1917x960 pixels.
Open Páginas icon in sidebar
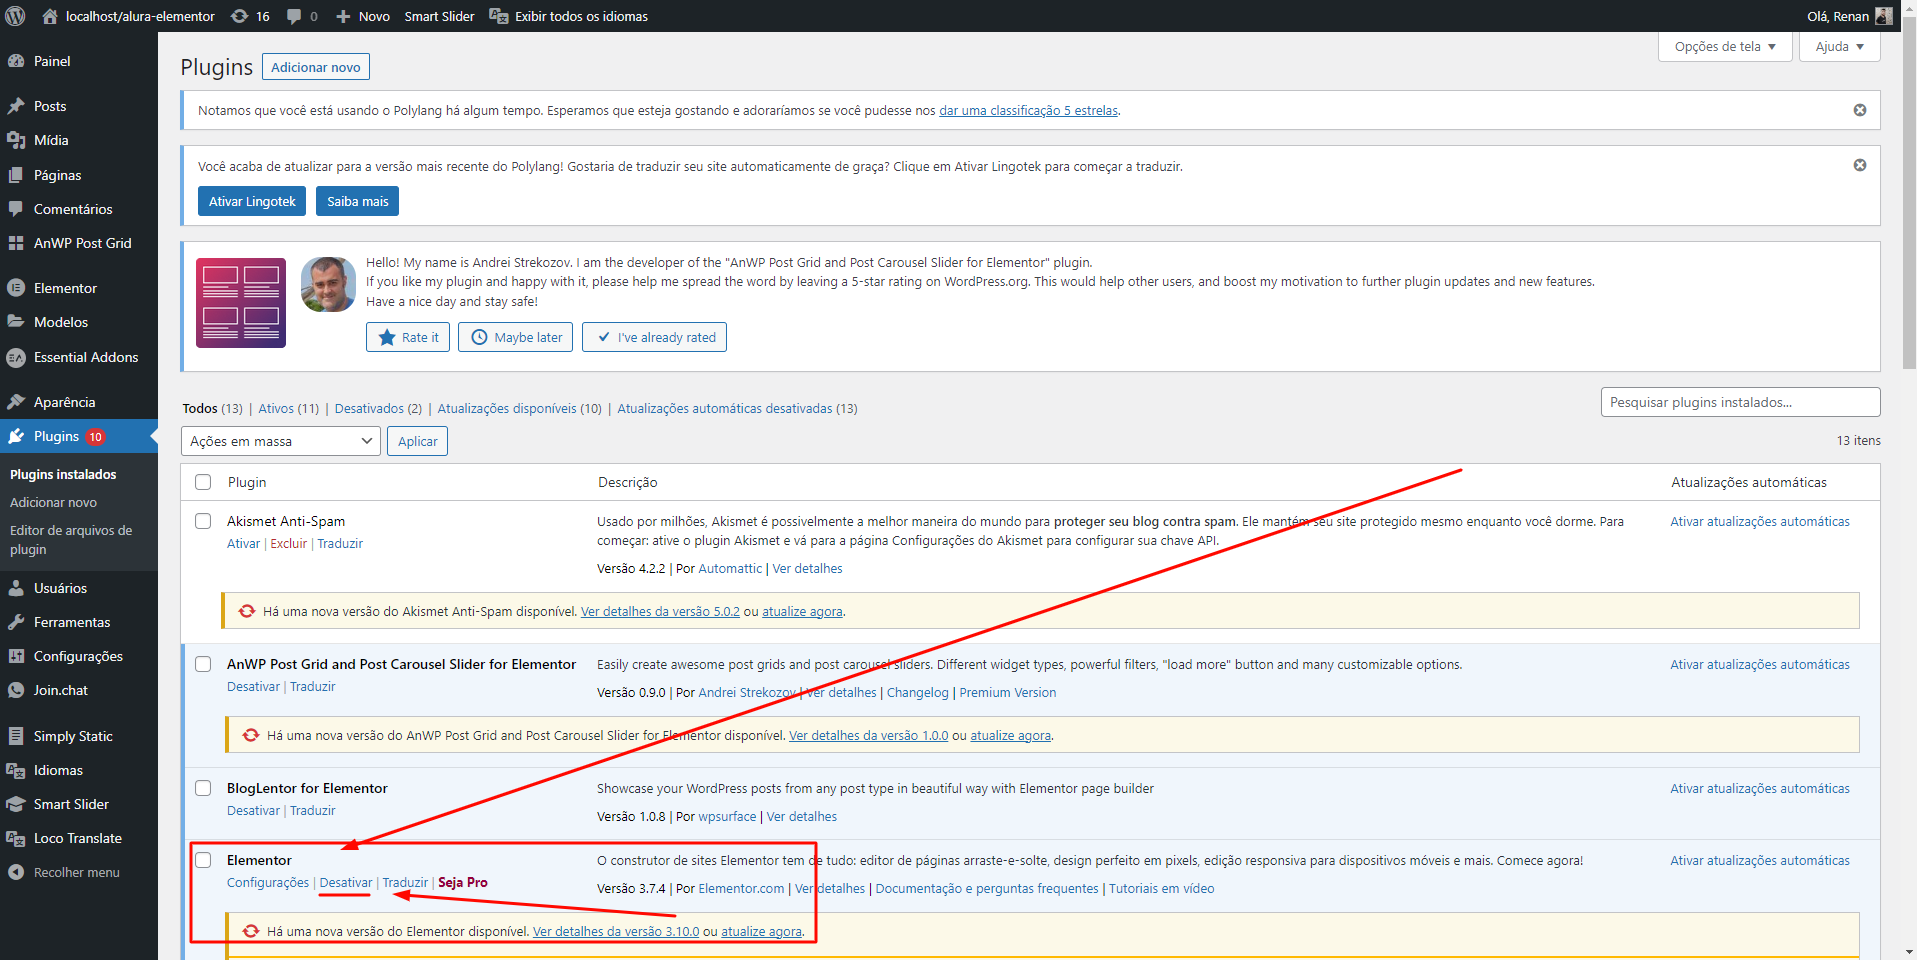(x=16, y=175)
